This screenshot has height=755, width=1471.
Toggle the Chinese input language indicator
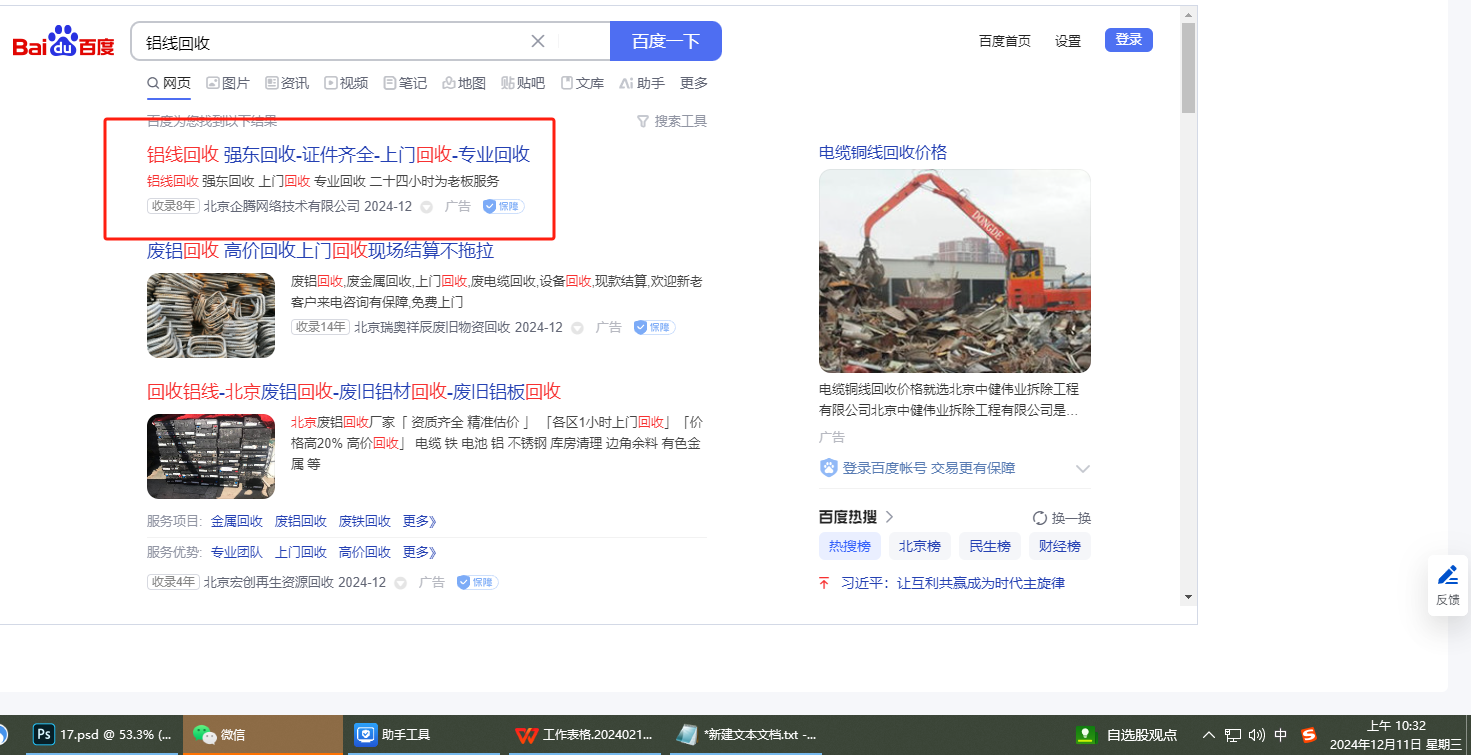(x=1281, y=735)
